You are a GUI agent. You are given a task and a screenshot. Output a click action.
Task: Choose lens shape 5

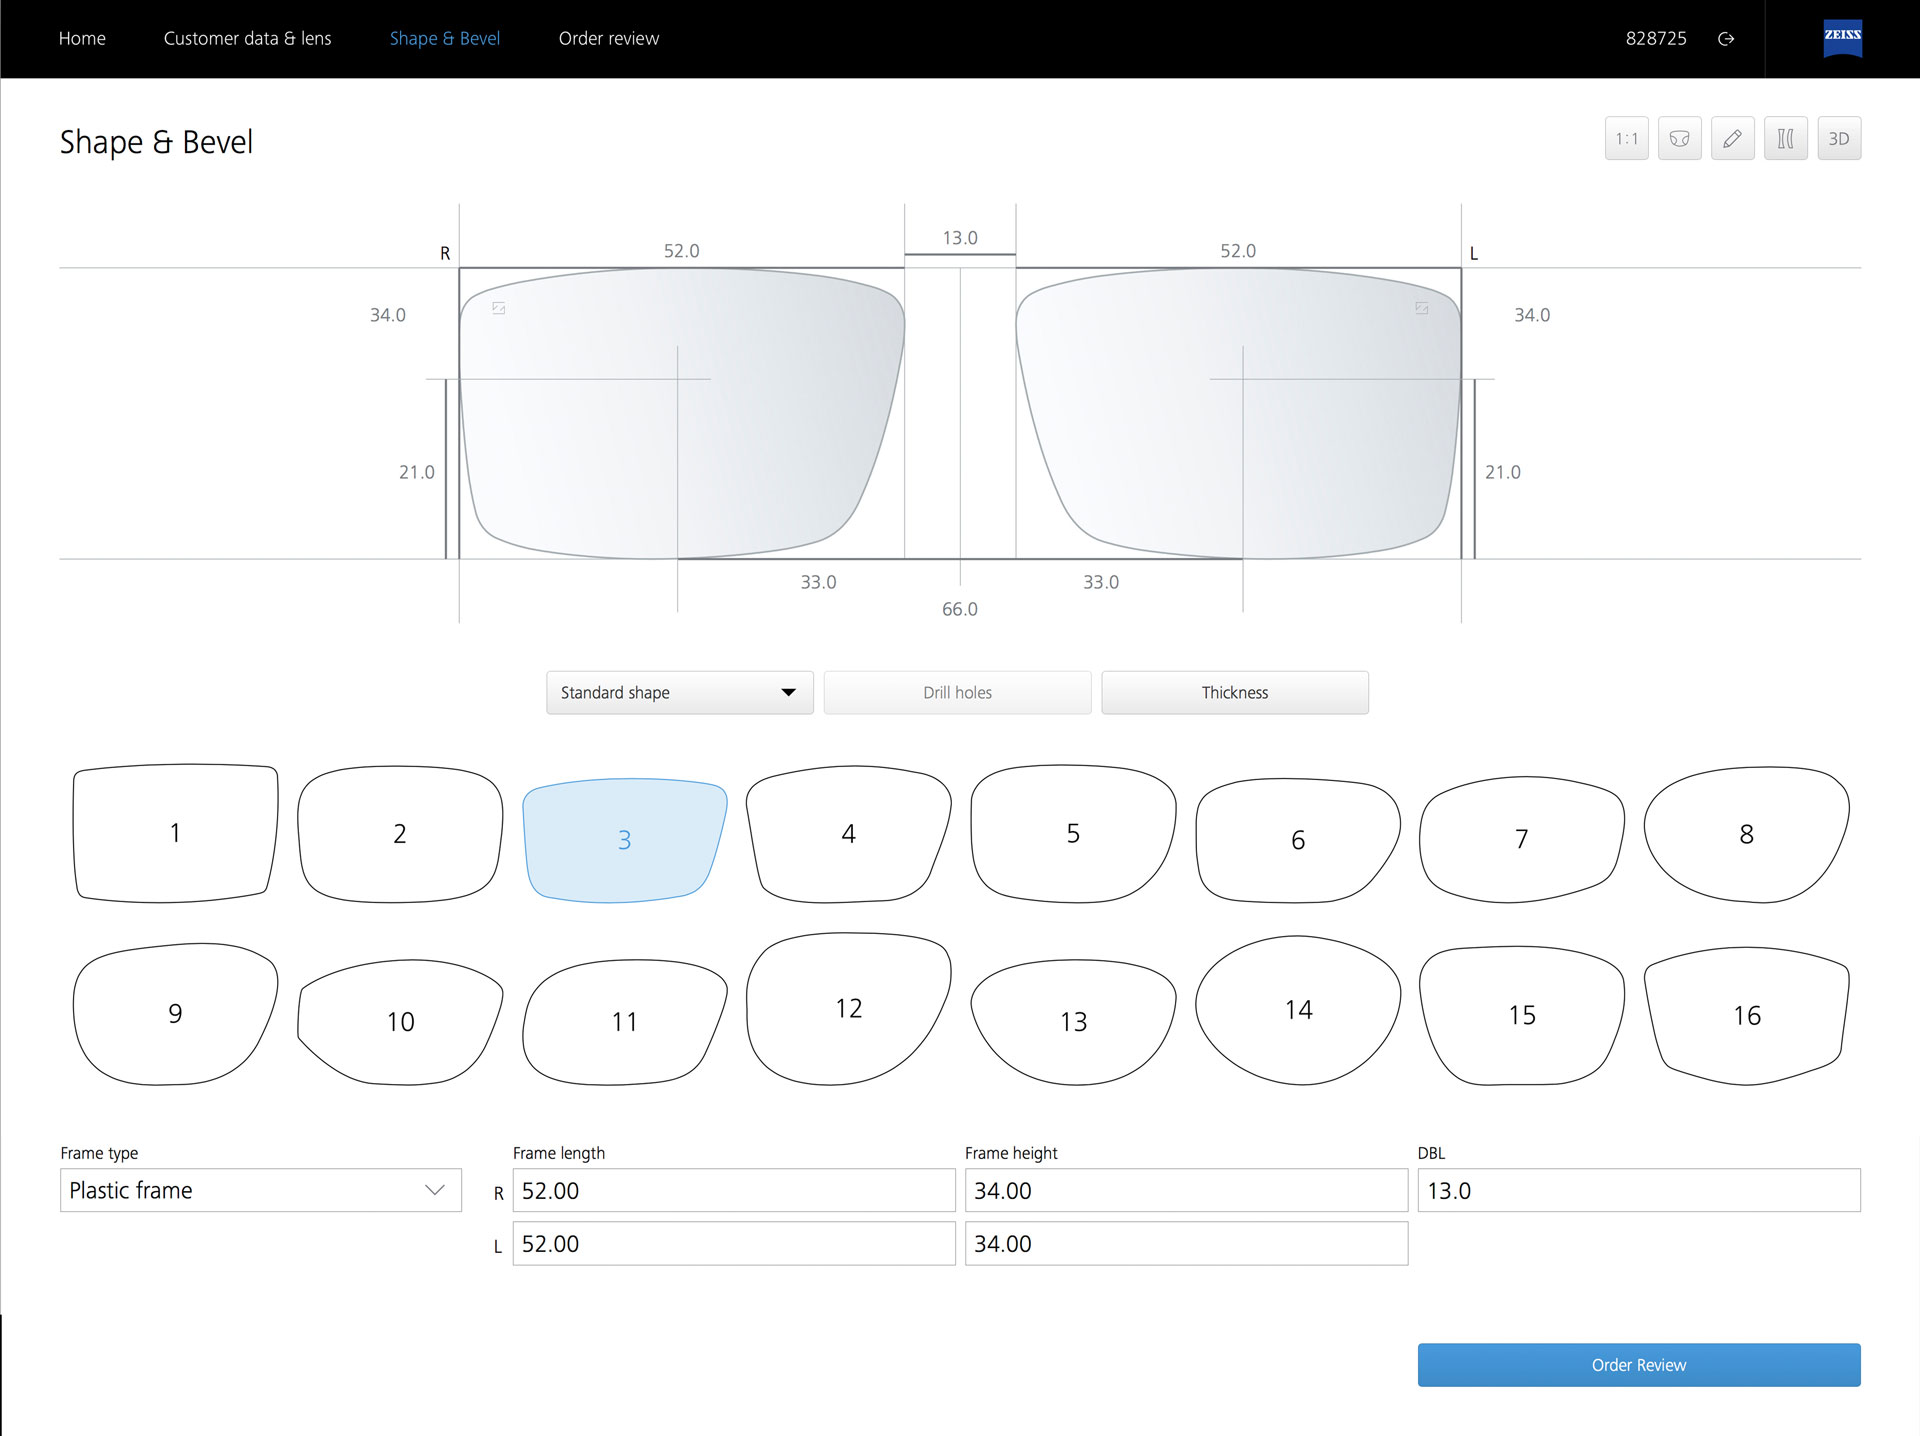click(x=1073, y=834)
